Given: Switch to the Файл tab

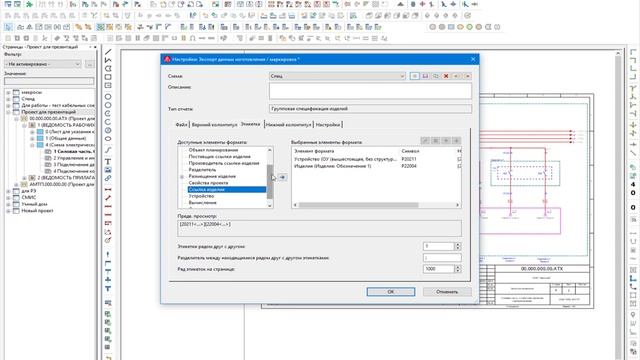Looking at the screenshot, I should coord(181,124).
